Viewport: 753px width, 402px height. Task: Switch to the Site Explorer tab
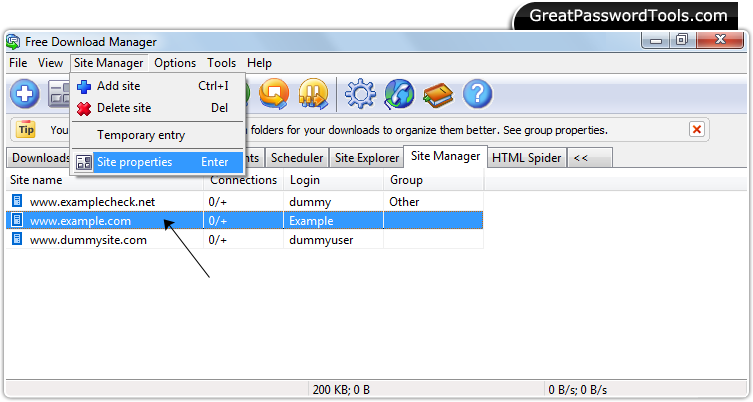point(366,158)
